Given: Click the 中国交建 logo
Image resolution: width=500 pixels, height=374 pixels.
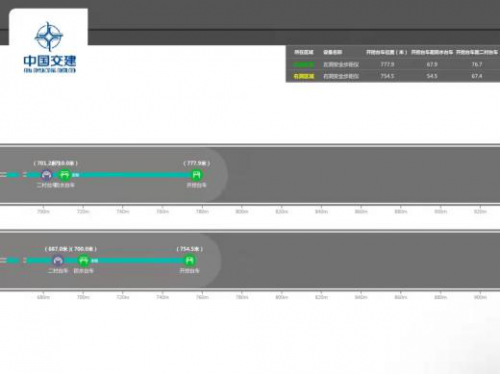Looking at the screenshot, I should point(49,47).
